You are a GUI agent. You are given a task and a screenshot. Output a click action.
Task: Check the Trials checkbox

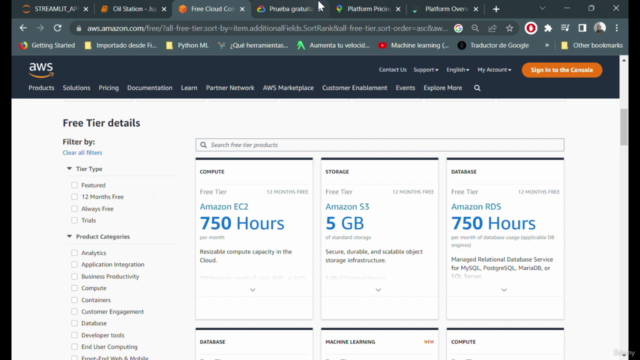(x=74, y=220)
